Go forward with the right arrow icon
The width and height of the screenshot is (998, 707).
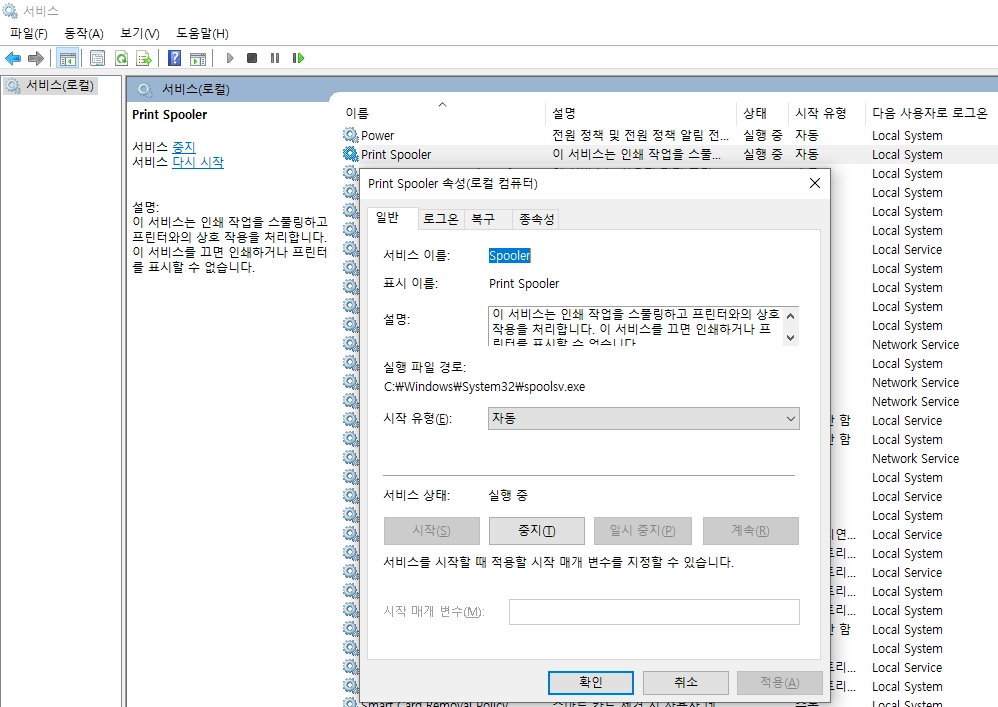[36, 59]
